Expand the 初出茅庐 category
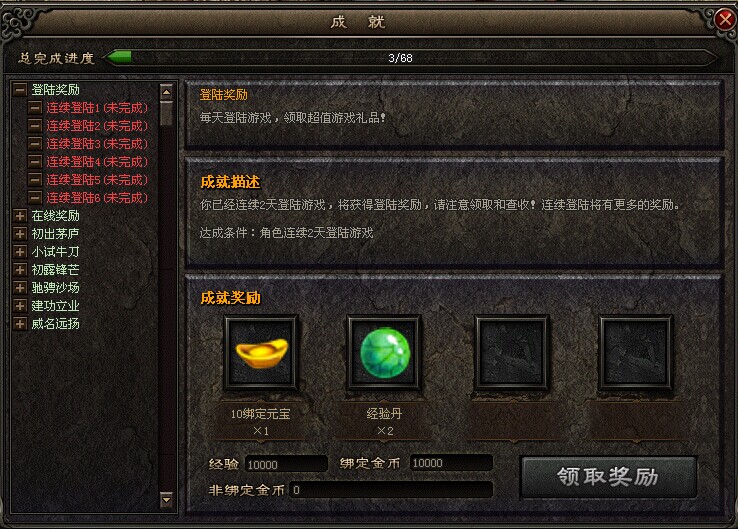Viewport: 738px width, 529px height. tap(20, 233)
